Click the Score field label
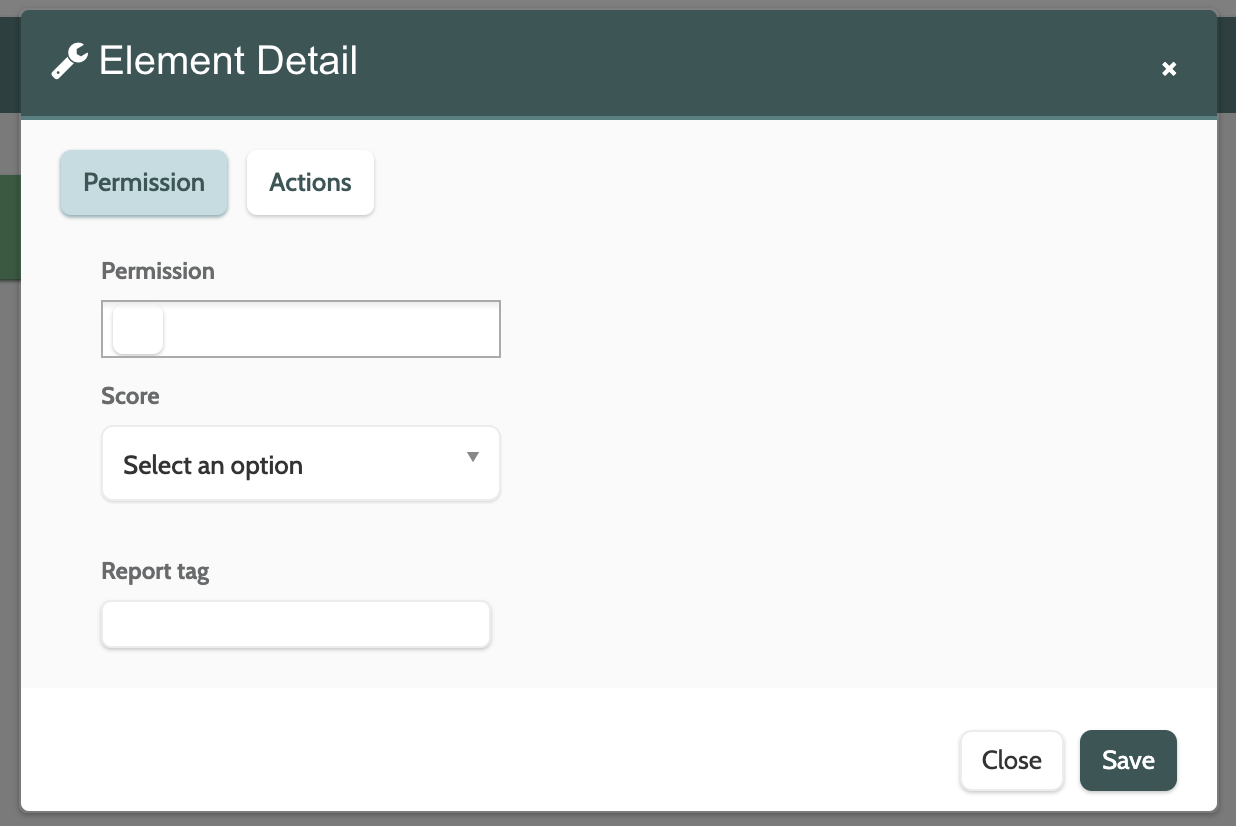Screen dimensions: 1236x826 [130, 396]
